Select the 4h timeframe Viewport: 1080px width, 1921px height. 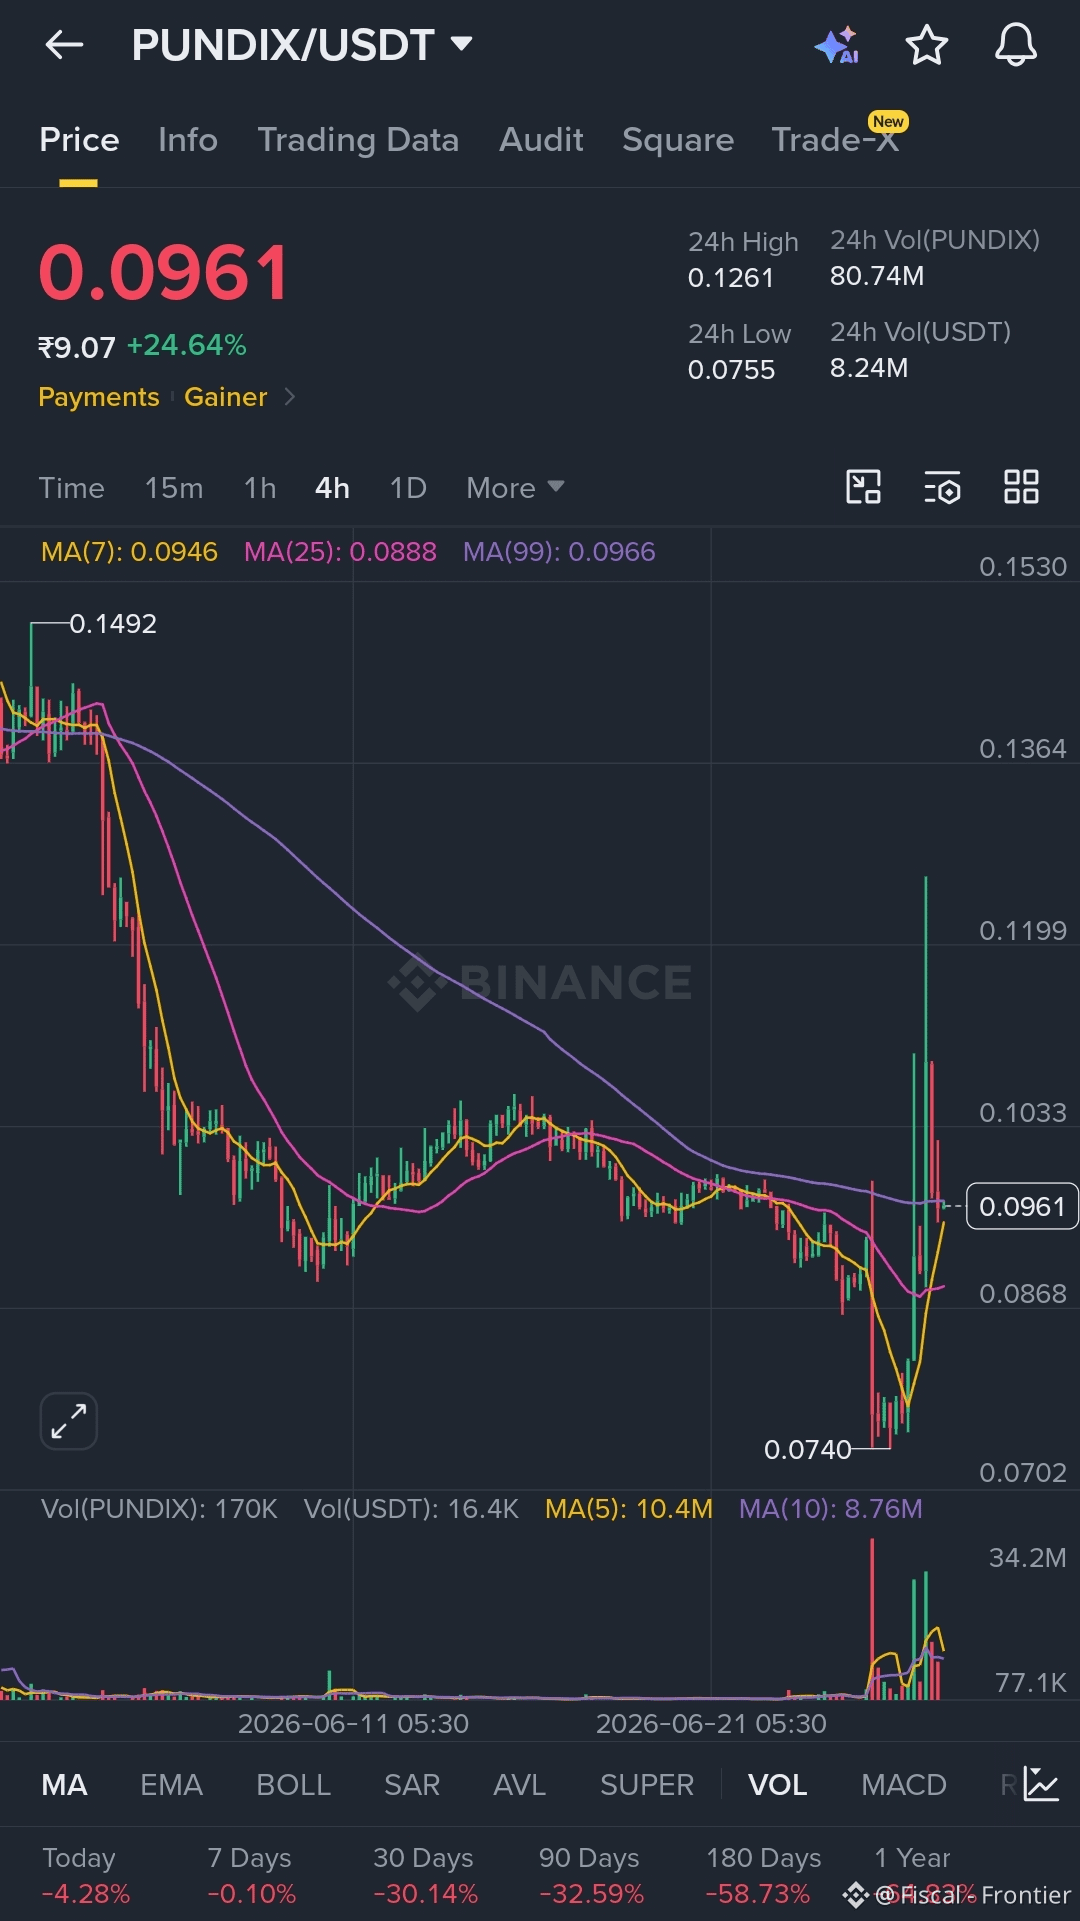coord(332,488)
